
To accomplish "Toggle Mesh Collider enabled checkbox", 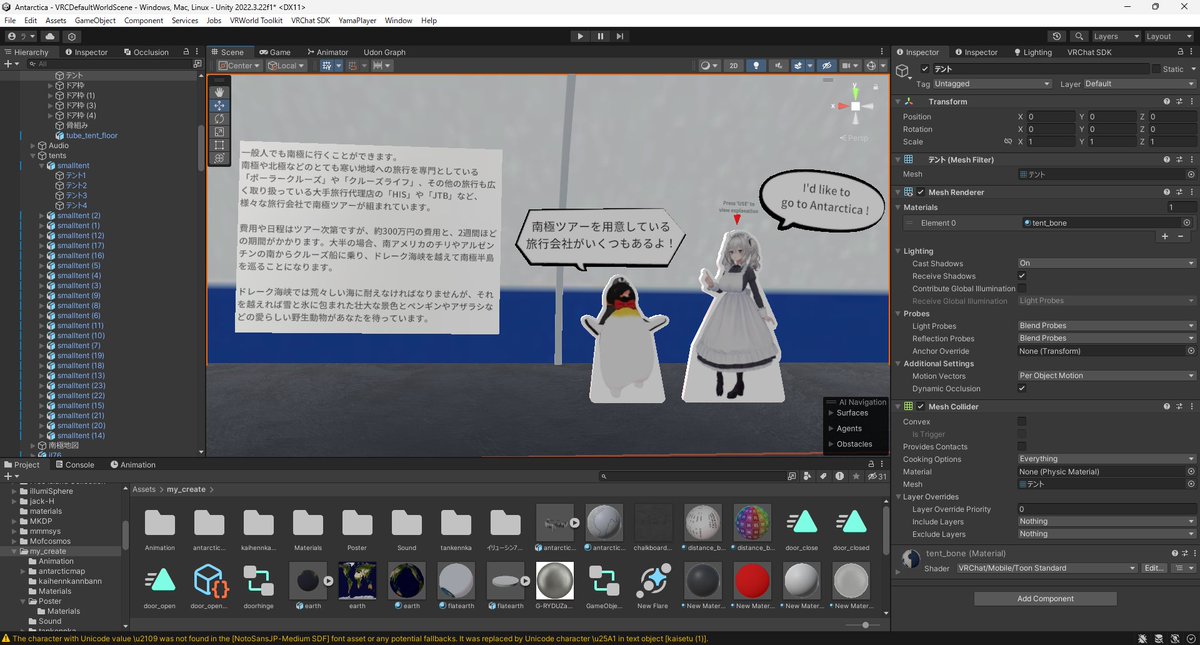I will pos(921,407).
